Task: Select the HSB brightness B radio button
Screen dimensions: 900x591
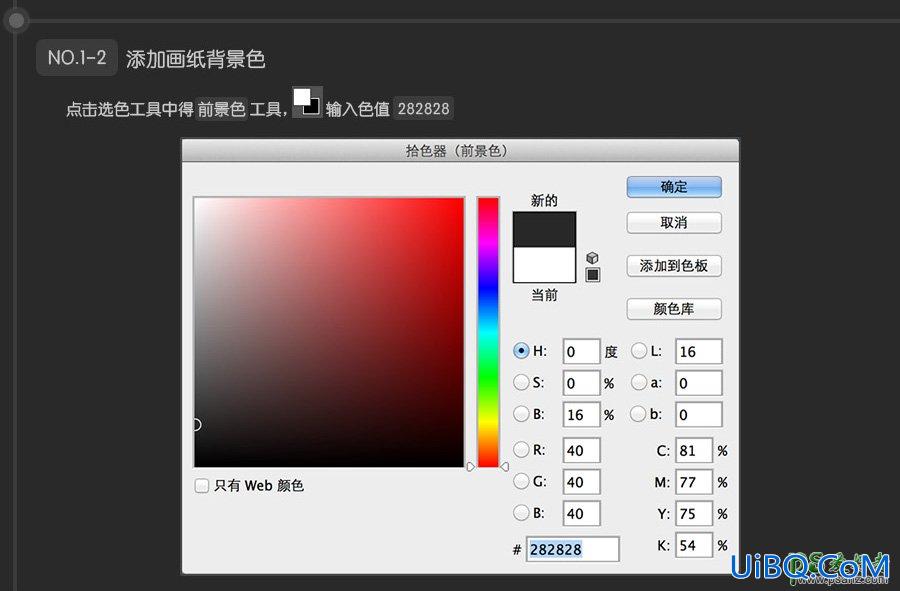Action: (521, 414)
